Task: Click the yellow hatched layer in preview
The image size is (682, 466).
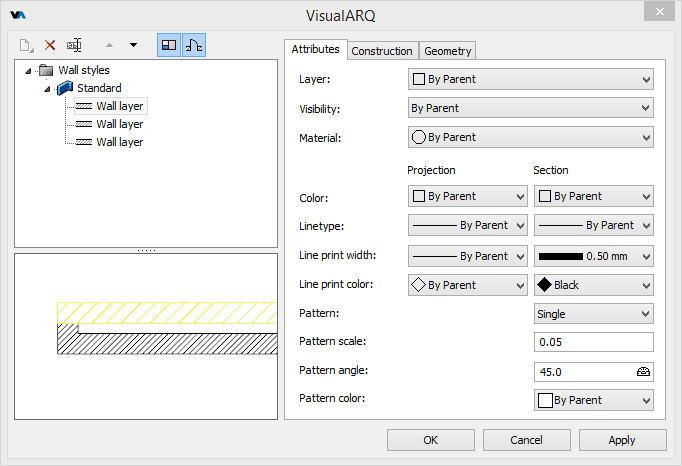Action: click(167, 313)
